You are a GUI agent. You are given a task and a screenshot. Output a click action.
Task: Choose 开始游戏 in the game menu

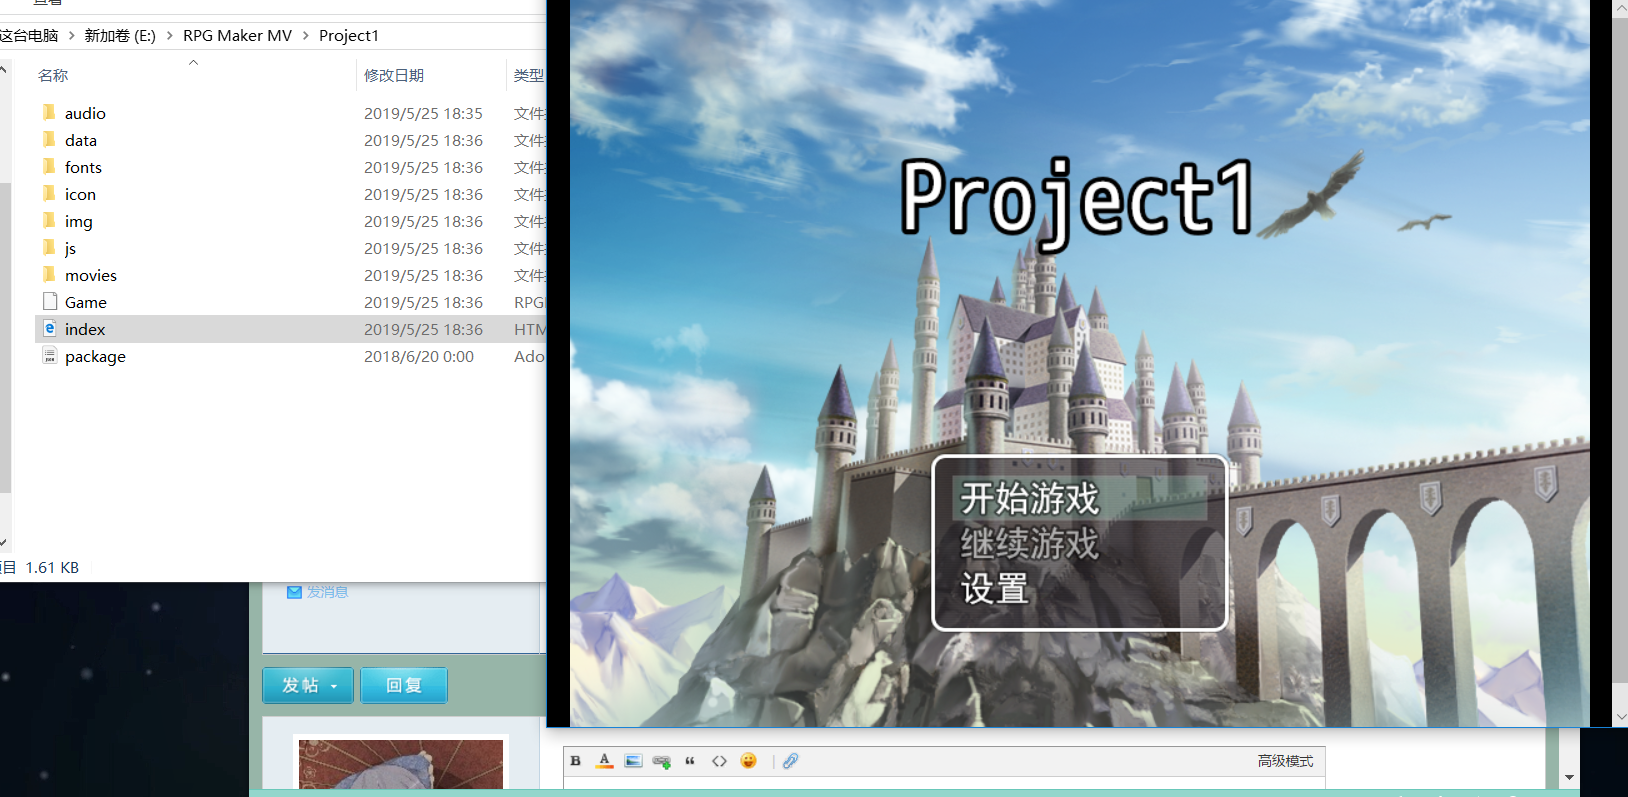click(x=1030, y=498)
